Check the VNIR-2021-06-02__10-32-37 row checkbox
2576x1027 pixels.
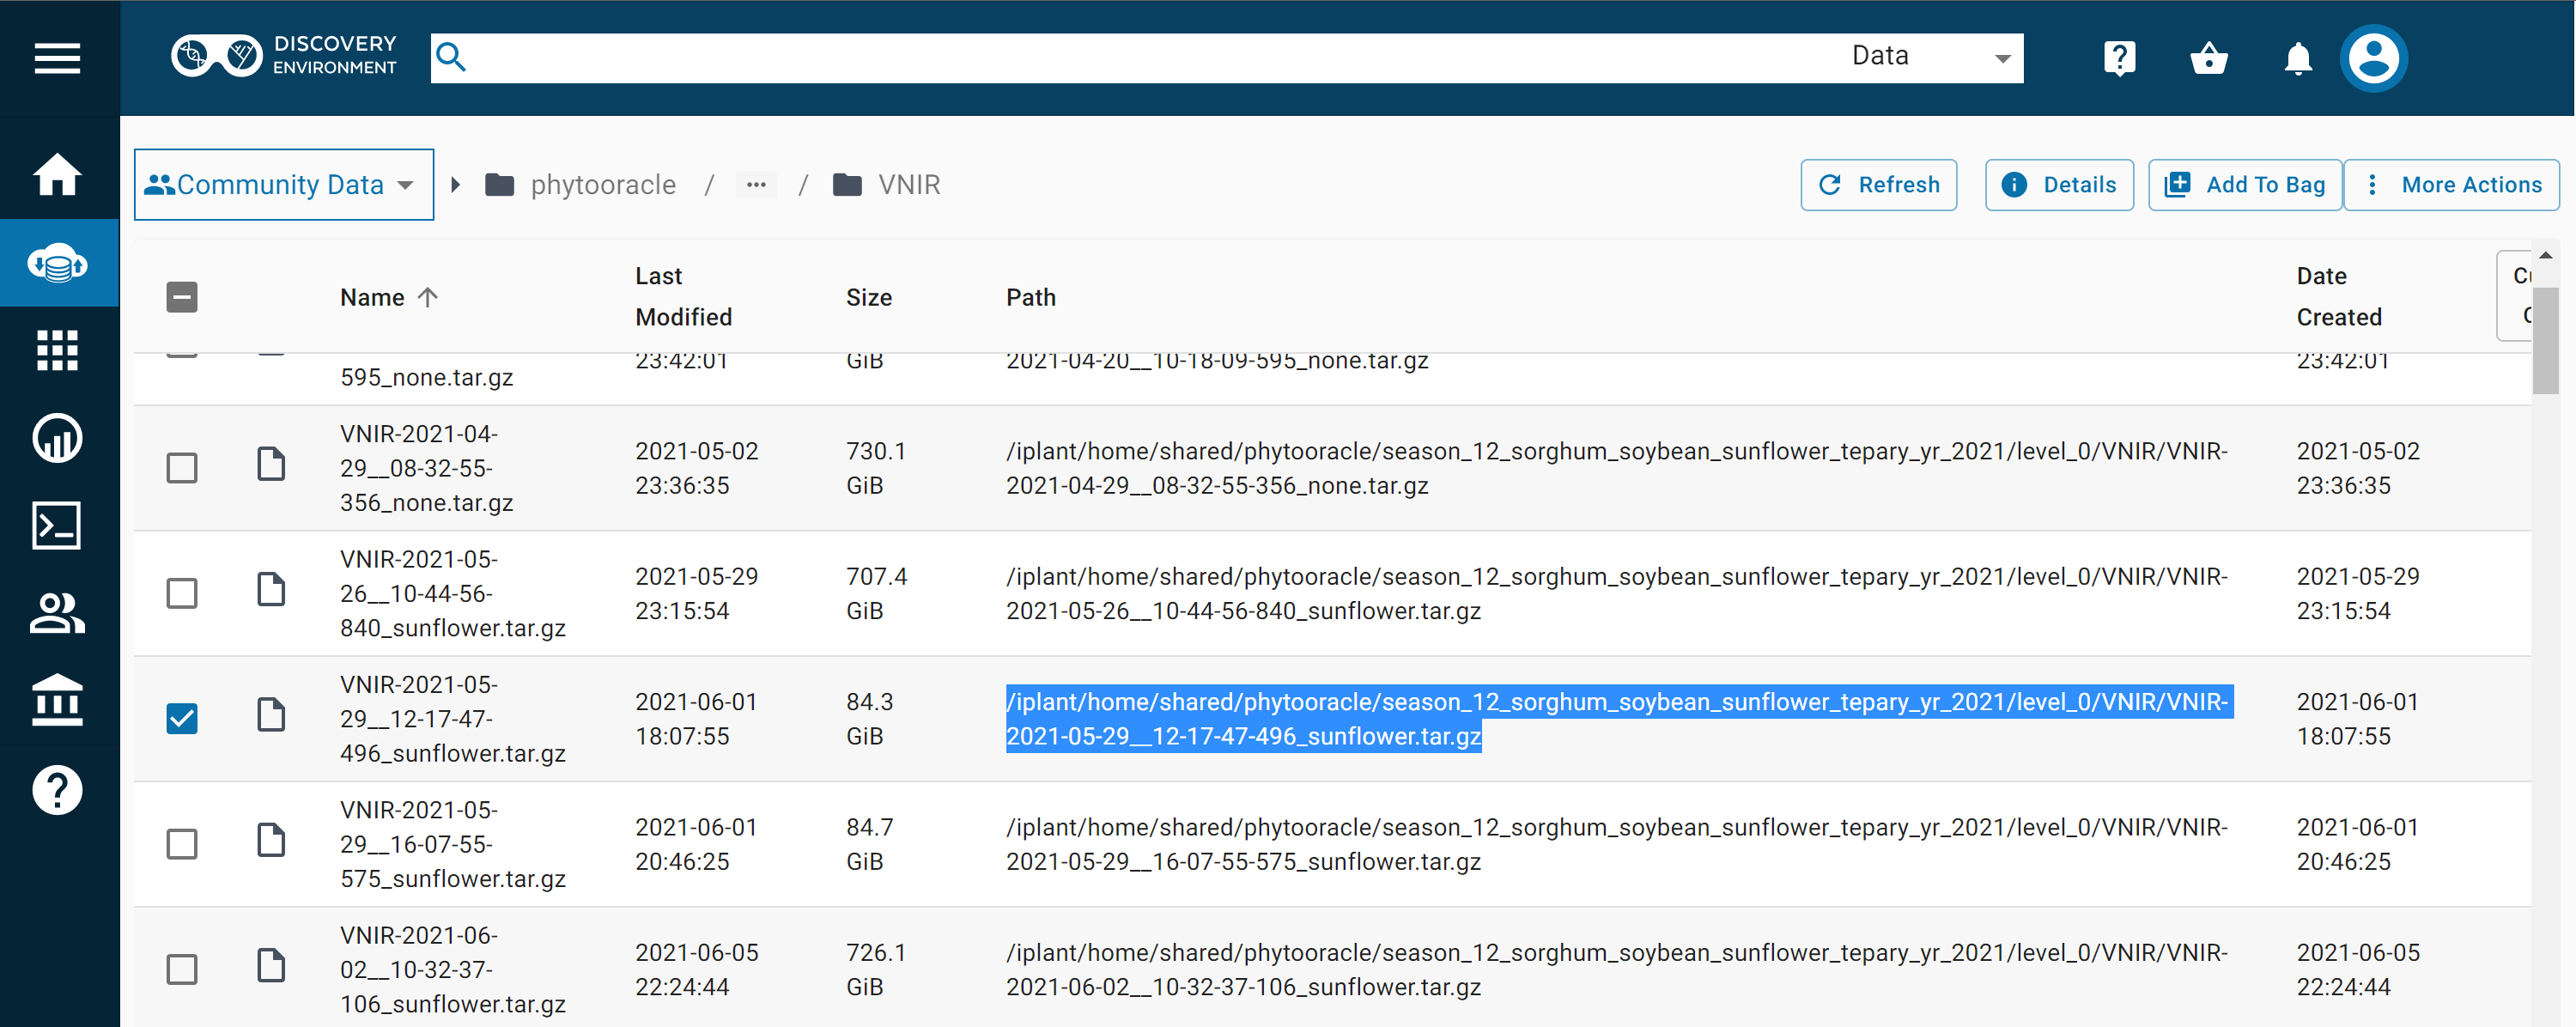182,969
